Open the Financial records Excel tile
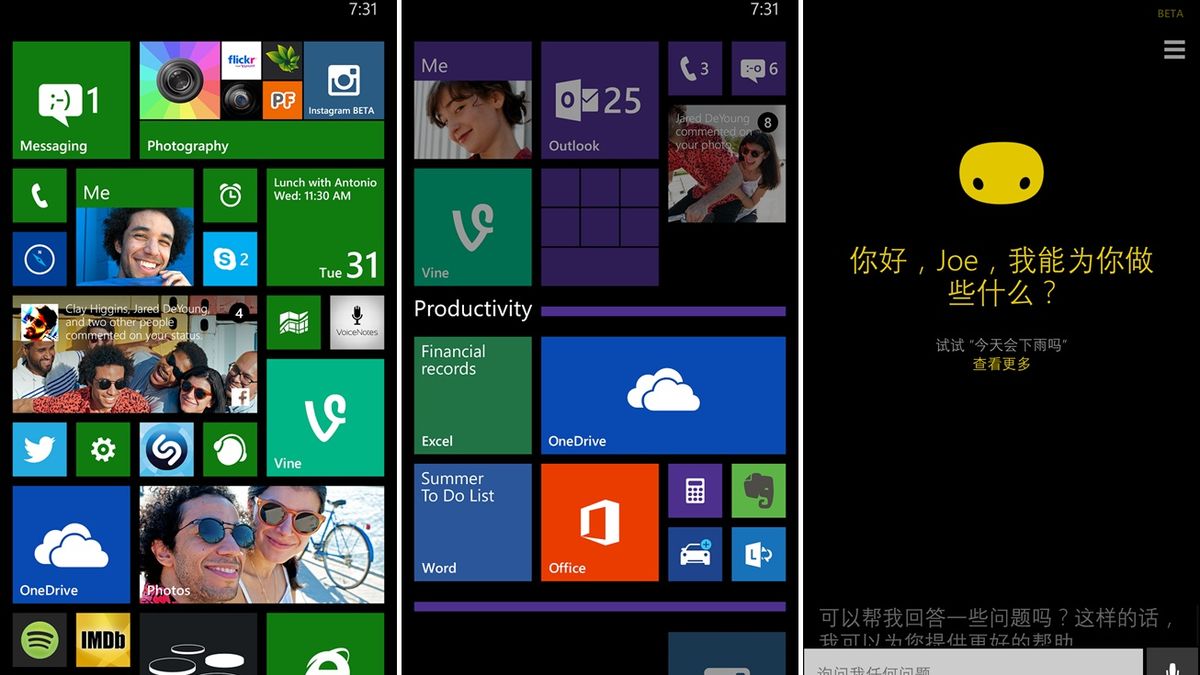This screenshot has width=1200, height=675. click(473, 395)
